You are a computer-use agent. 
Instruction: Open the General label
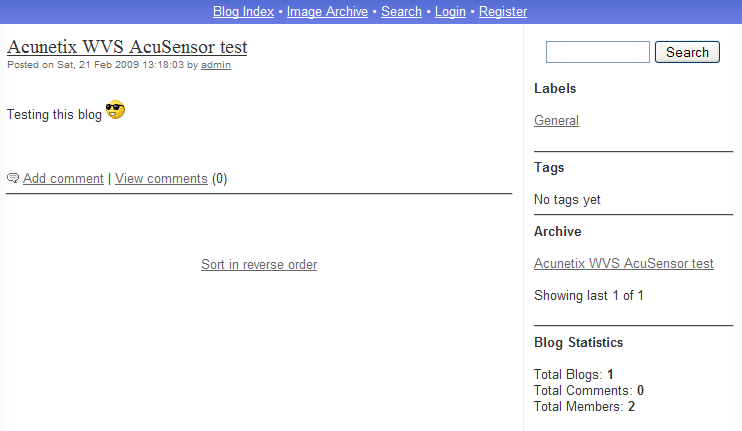point(556,121)
